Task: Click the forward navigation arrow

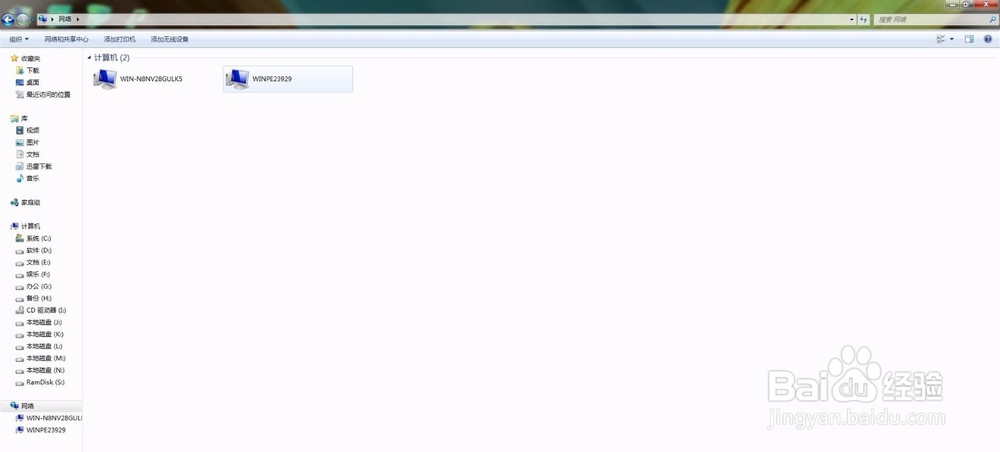Action: click(23, 20)
